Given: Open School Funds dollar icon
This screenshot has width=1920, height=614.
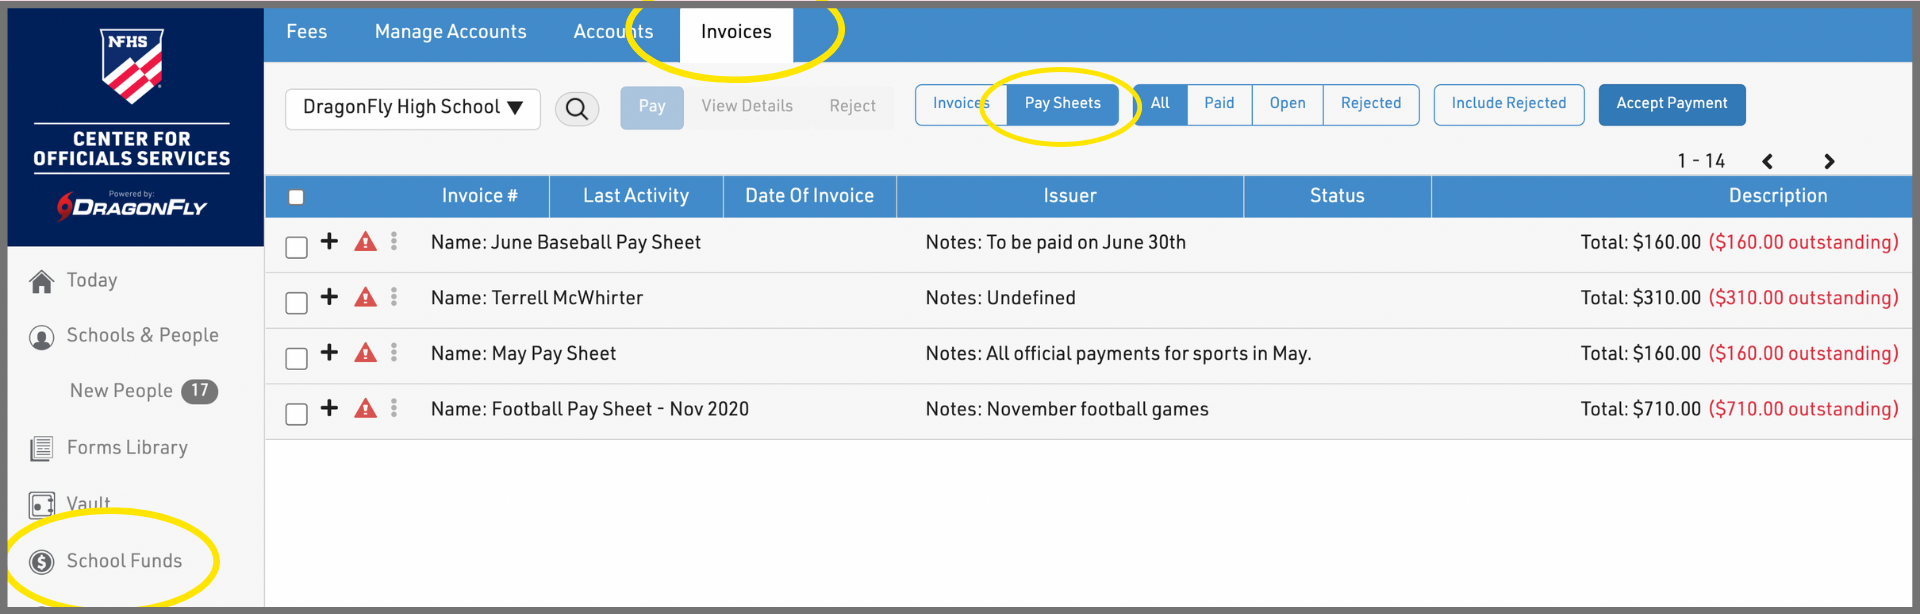Looking at the screenshot, I should [x=41, y=562].
